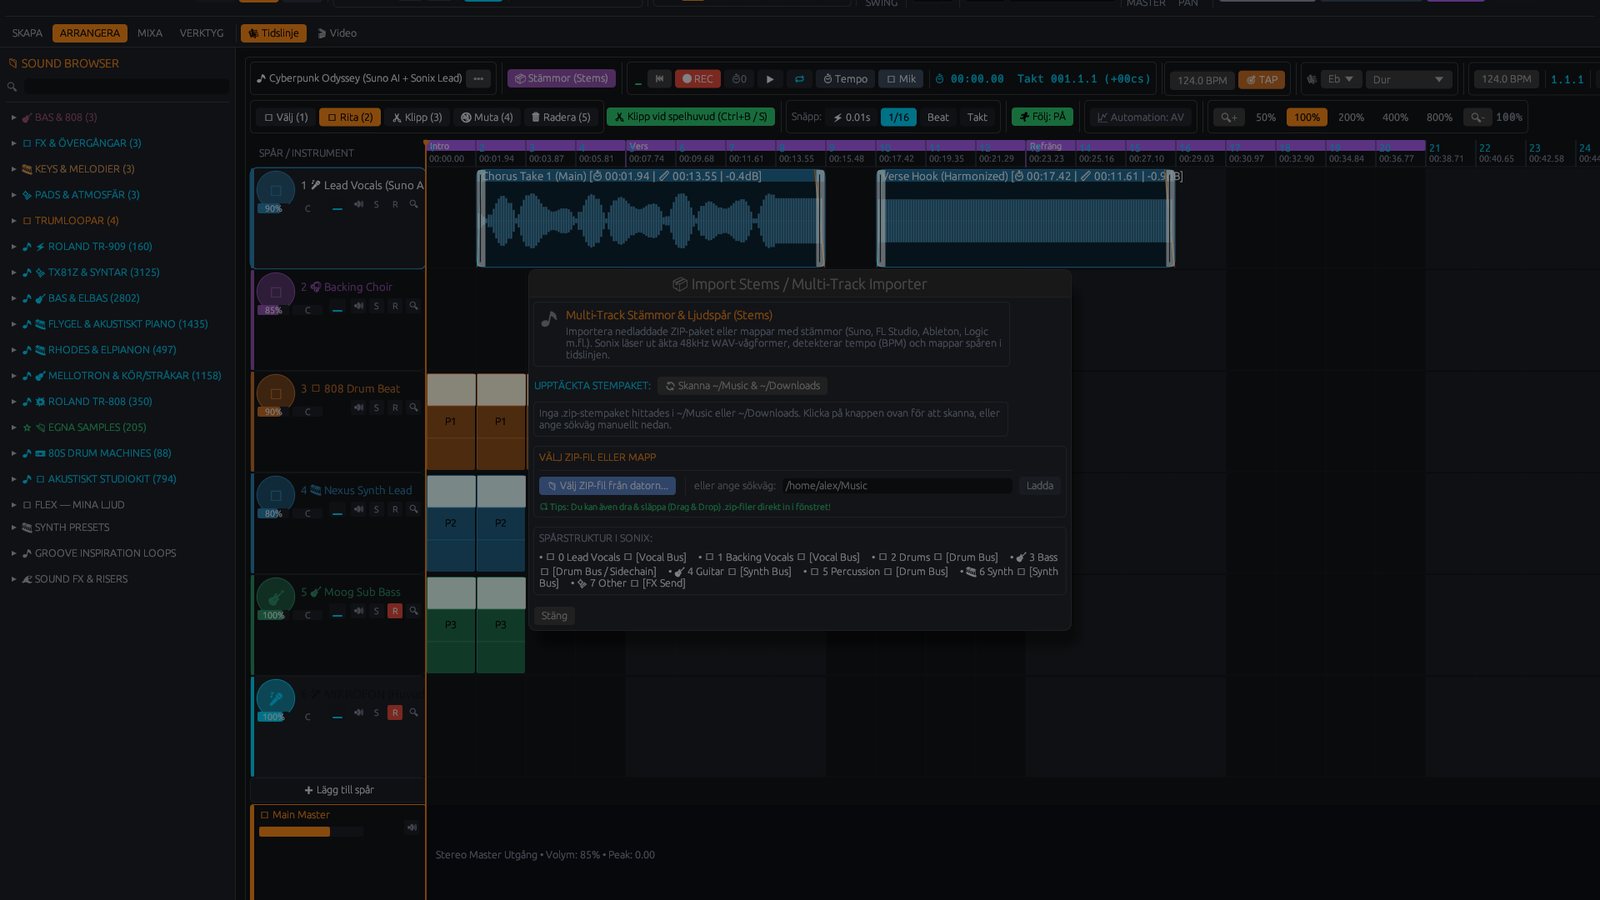Click the Sound Browser search icon
Viewport: 1600px width, 900px height.
(12, 87)
